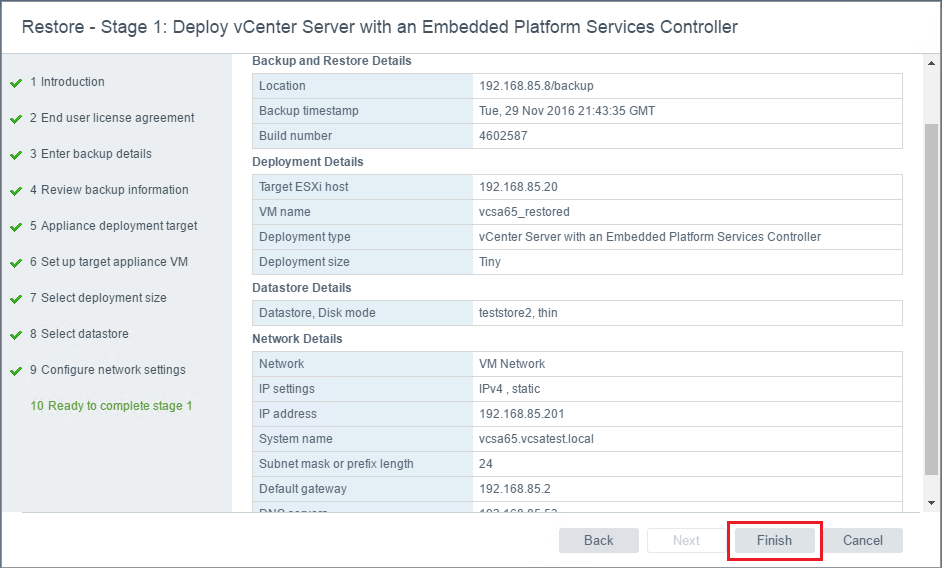Click the Target ESXi host label
Image resolution: width=942 pixels, height=568 pixels.
pyautogui.click(x=303, y=187)
